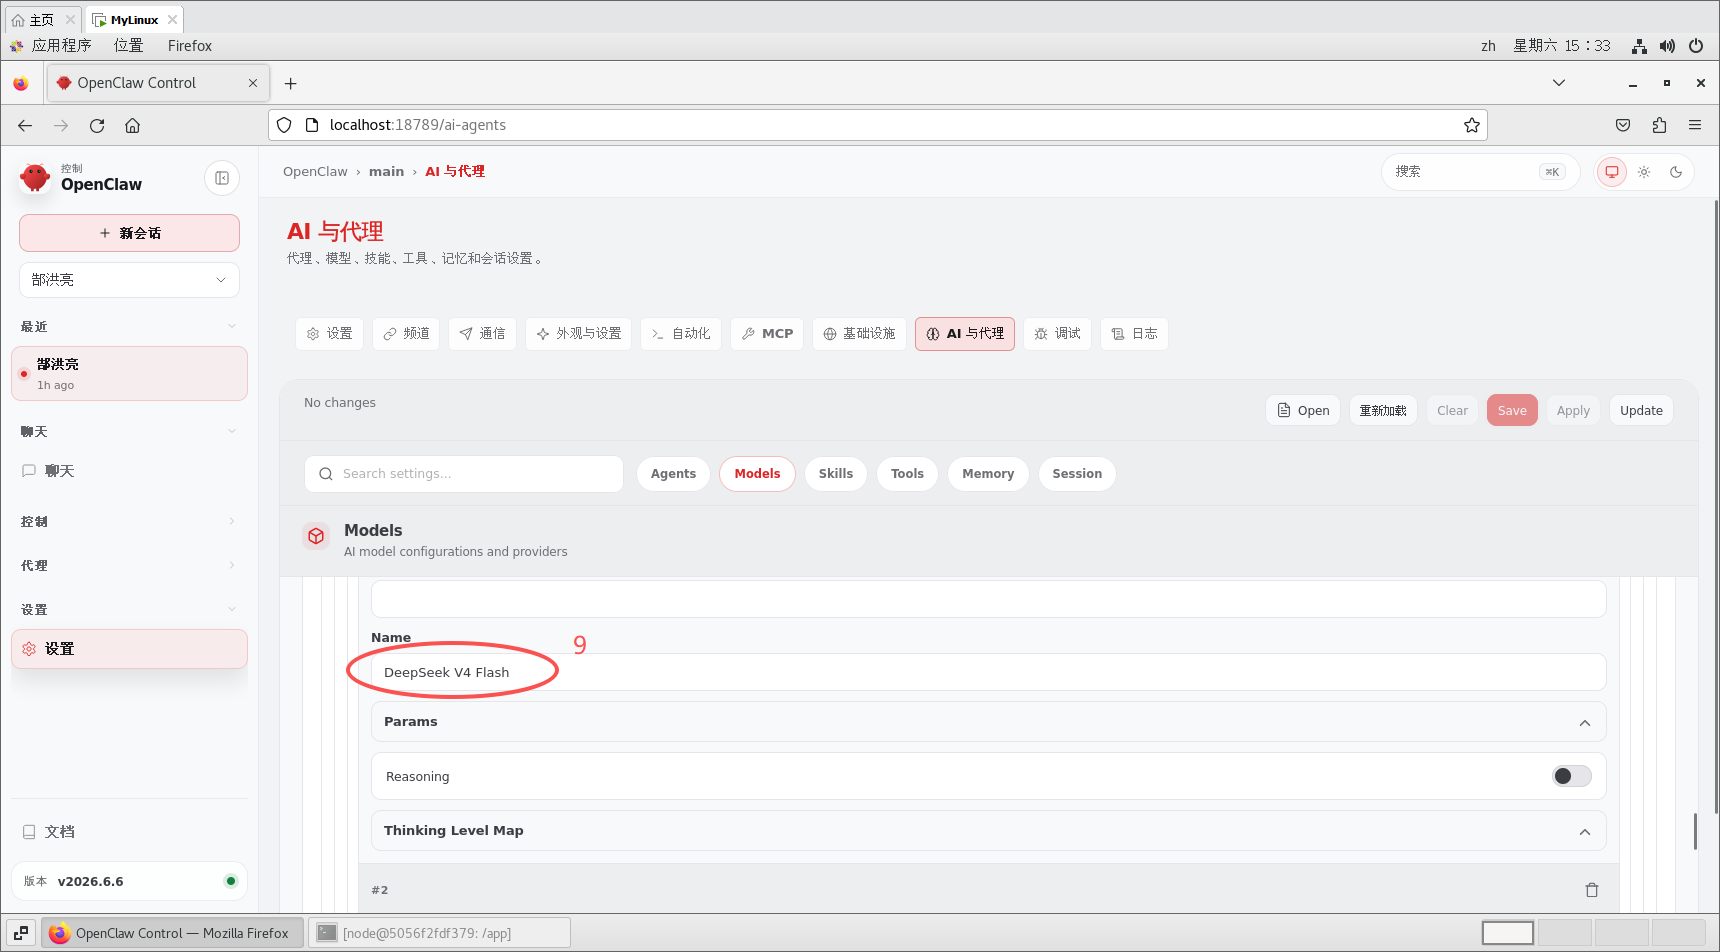Switch to the 设置 top tab
The image size is (1720, 952).
click(x=329, y=334)
